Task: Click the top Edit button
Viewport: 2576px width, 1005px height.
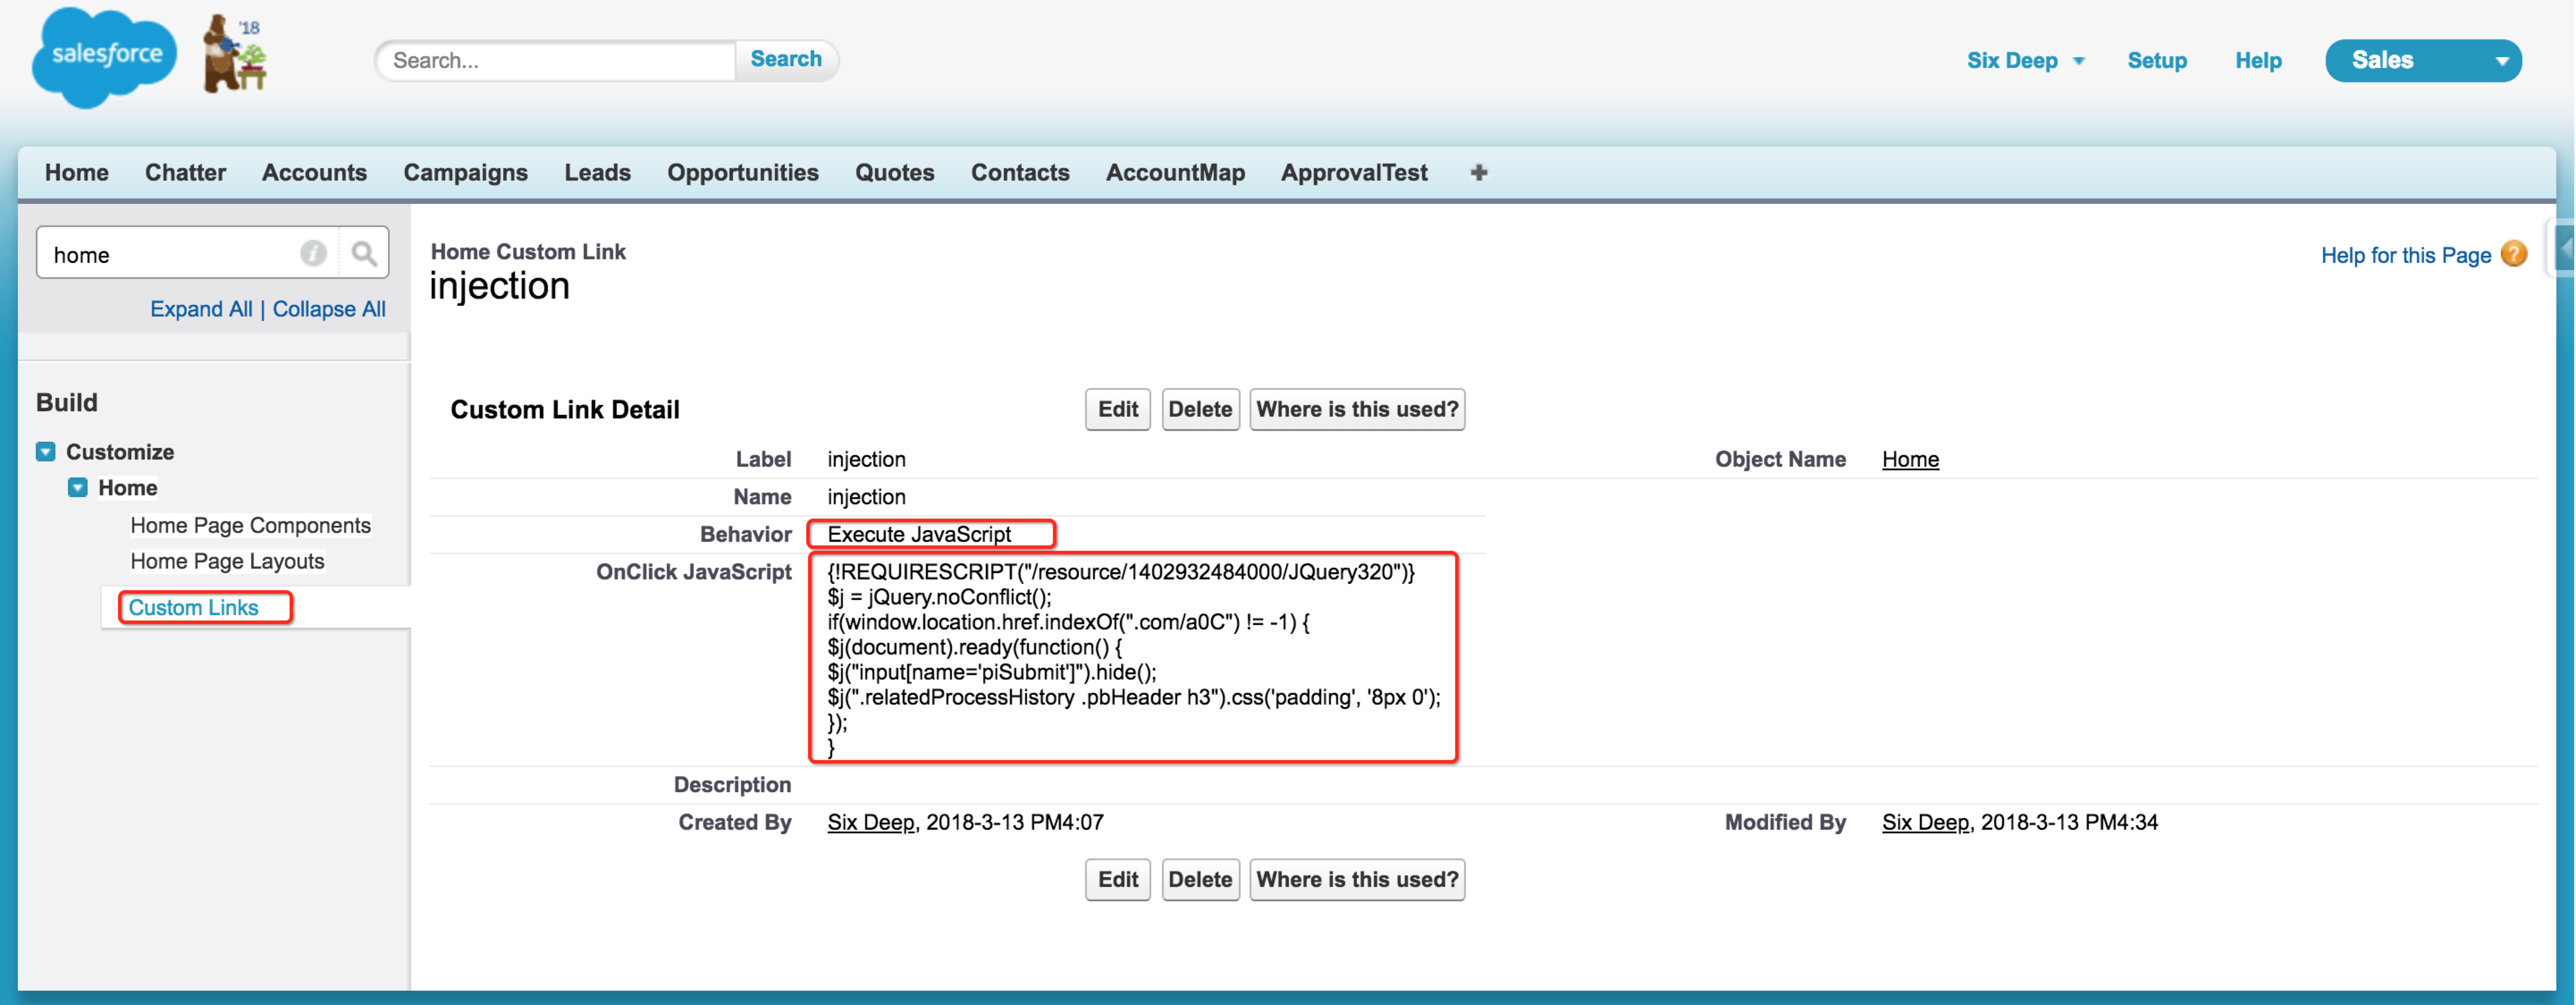Action: pyautogui.click(x=1118, y=409)
